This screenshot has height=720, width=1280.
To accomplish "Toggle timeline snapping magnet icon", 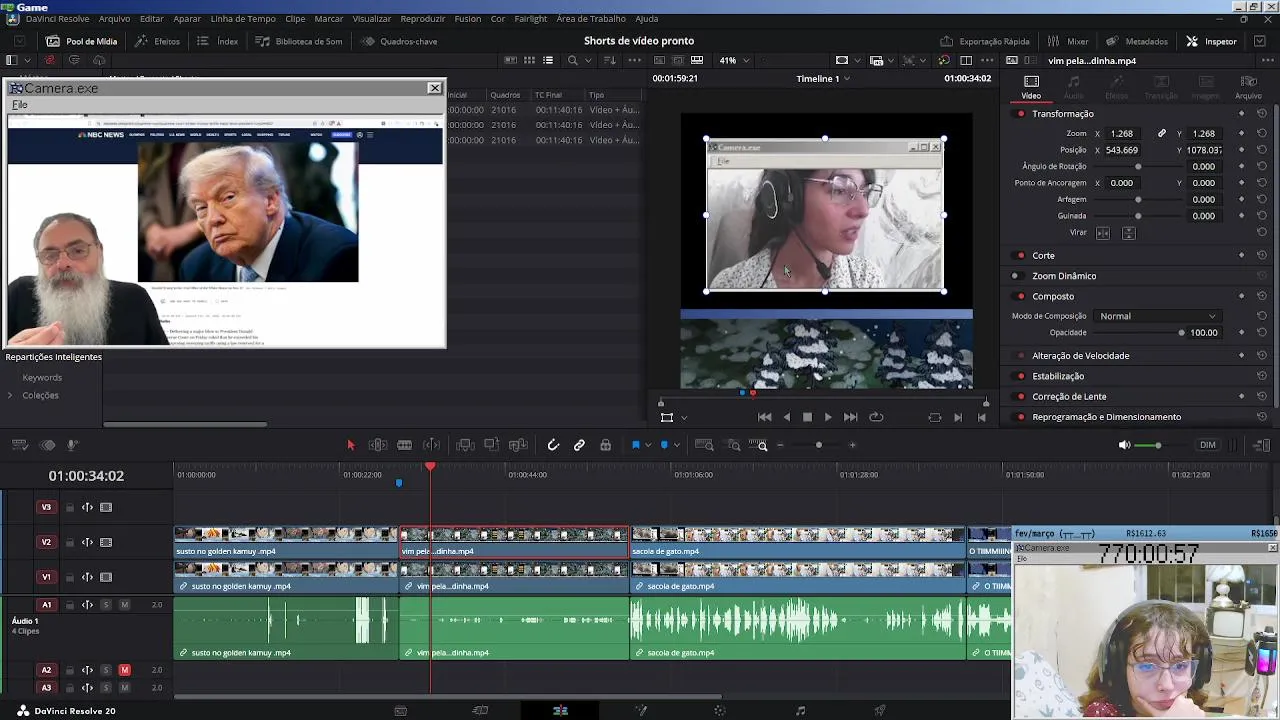I will click(x=553, y=445).
